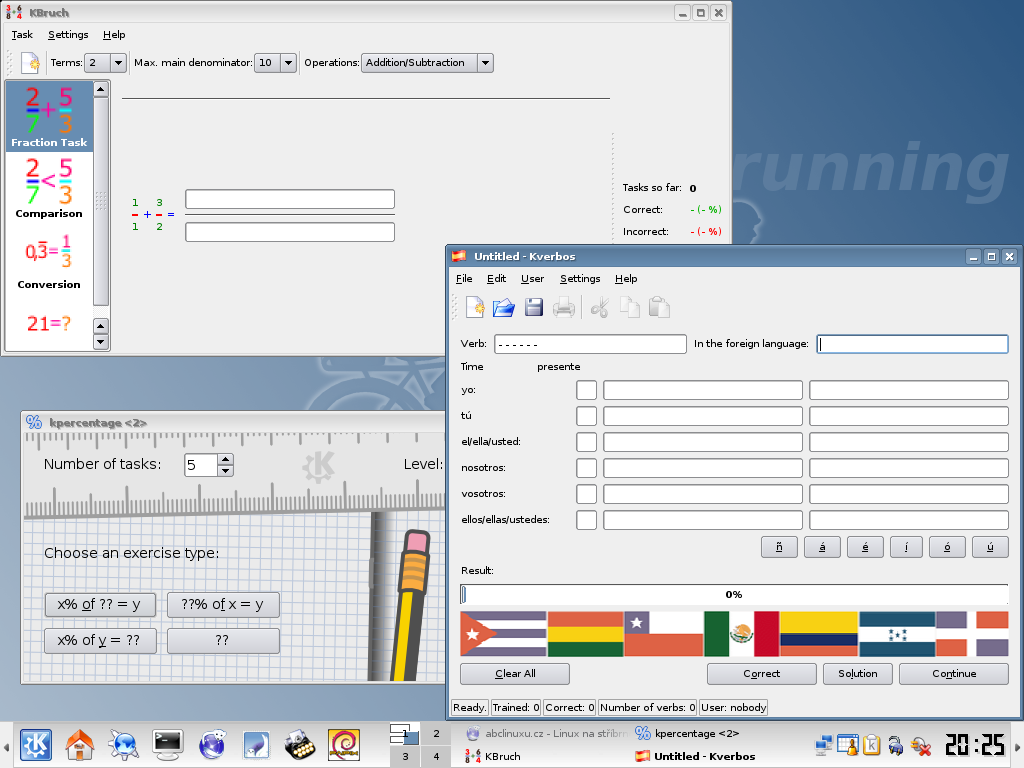Click the Print icon in Kverbos

coord(564,307)
